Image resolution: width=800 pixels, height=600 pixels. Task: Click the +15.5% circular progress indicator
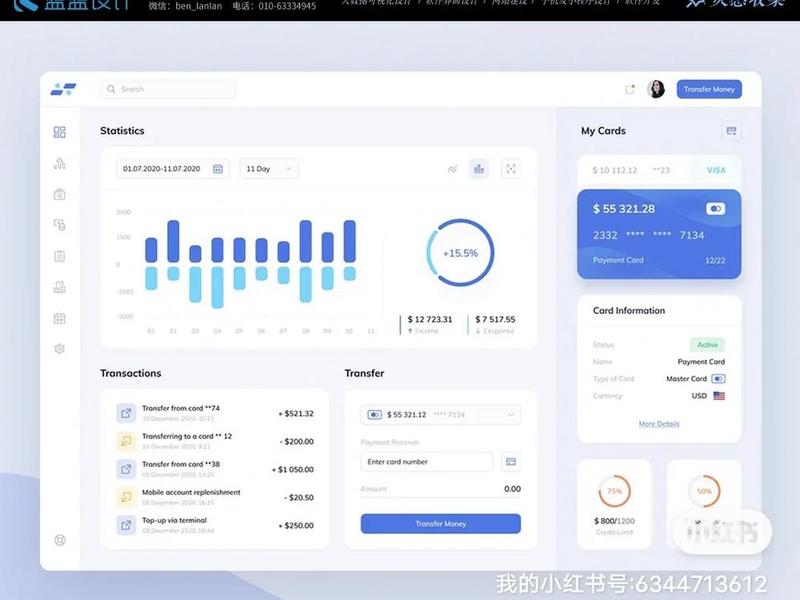click(460, 253)
